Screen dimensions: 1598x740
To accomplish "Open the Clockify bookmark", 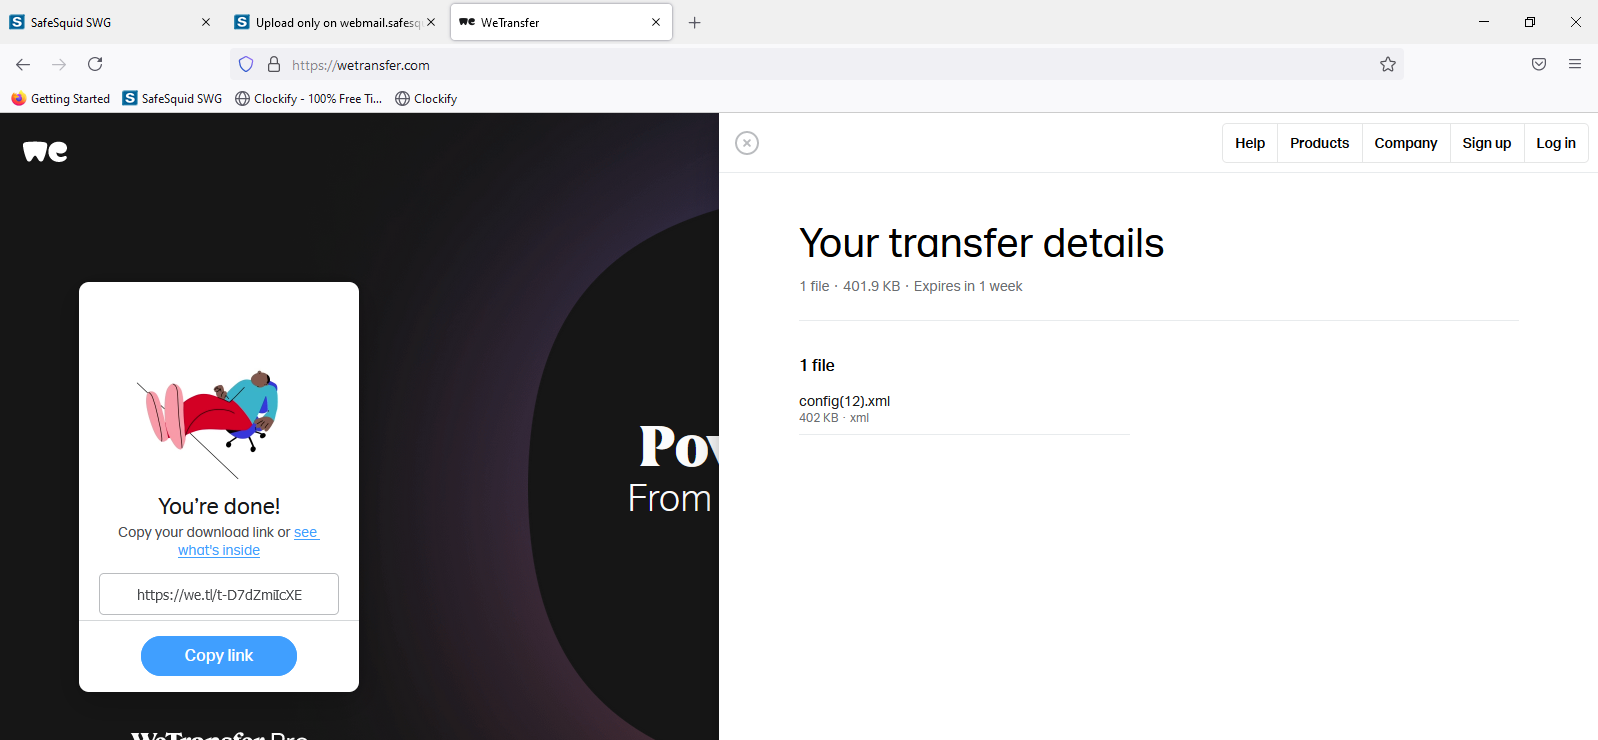I will (x=426, y=98).
